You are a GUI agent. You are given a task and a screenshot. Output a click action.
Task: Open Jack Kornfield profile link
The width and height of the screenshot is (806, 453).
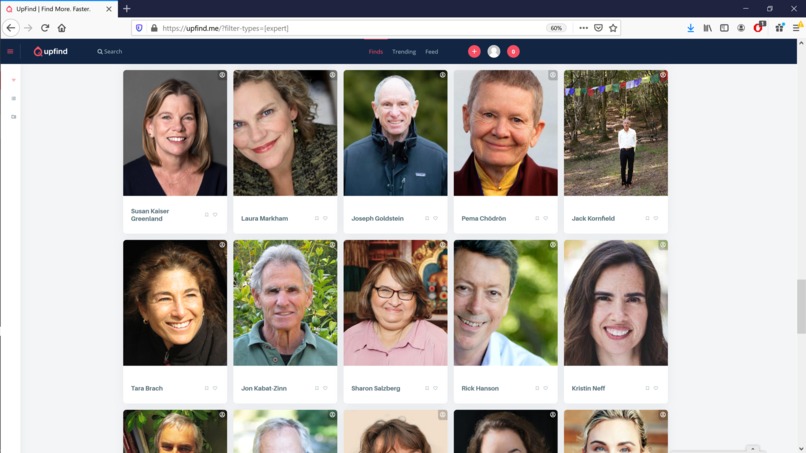[x=593, y=218]
